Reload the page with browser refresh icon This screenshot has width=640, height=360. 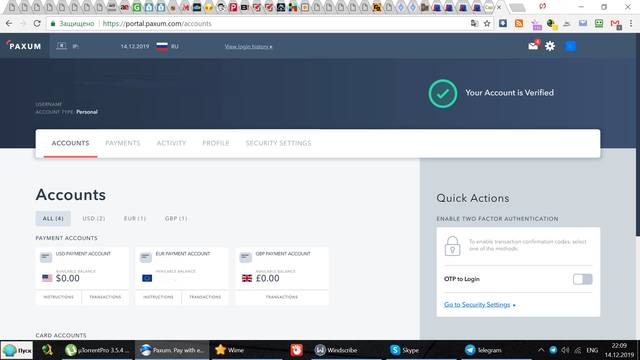[x=37, y=24]
